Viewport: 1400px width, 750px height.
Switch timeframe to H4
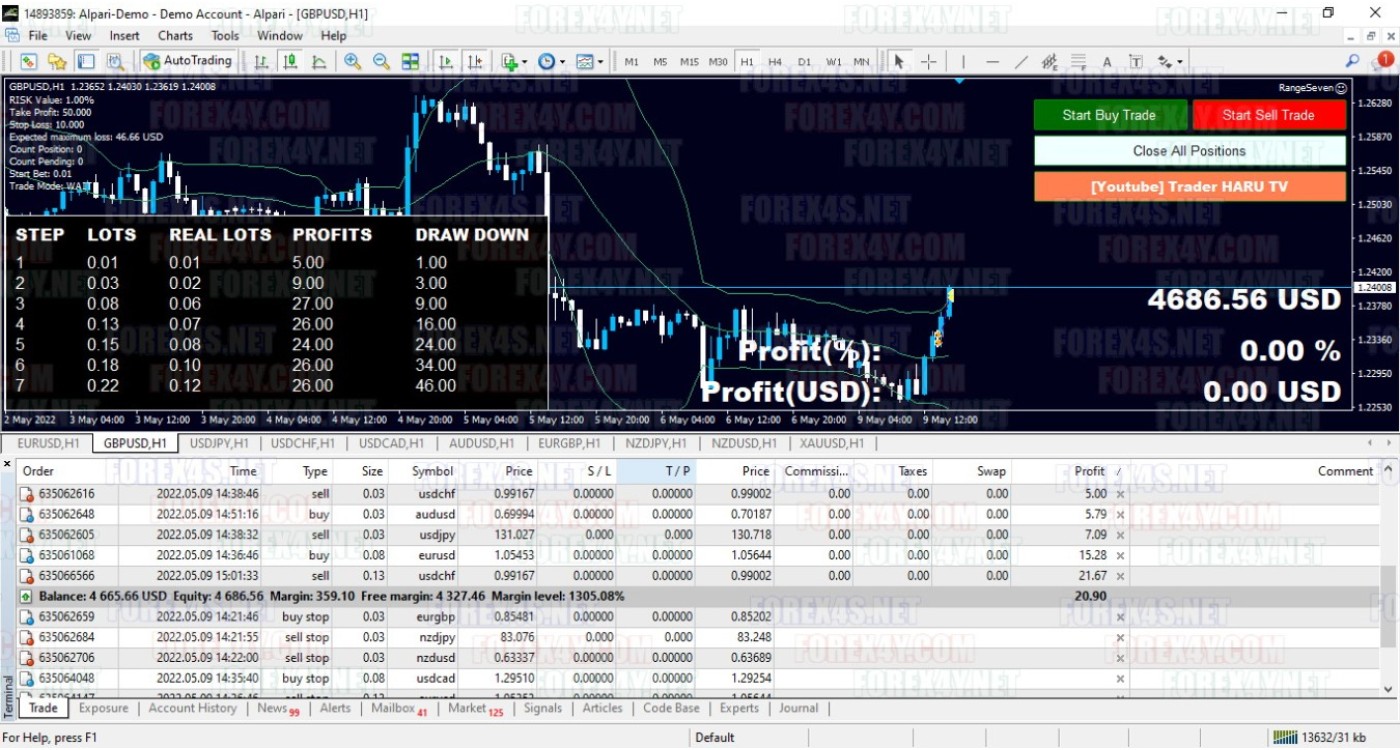coord(775,62)
